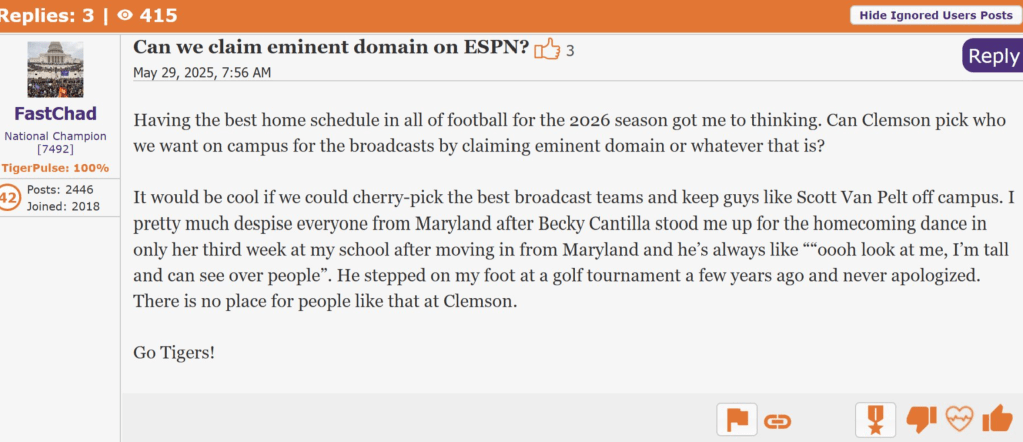
Task: Flag this post using the flag icon
Action: tap(737, 420)
